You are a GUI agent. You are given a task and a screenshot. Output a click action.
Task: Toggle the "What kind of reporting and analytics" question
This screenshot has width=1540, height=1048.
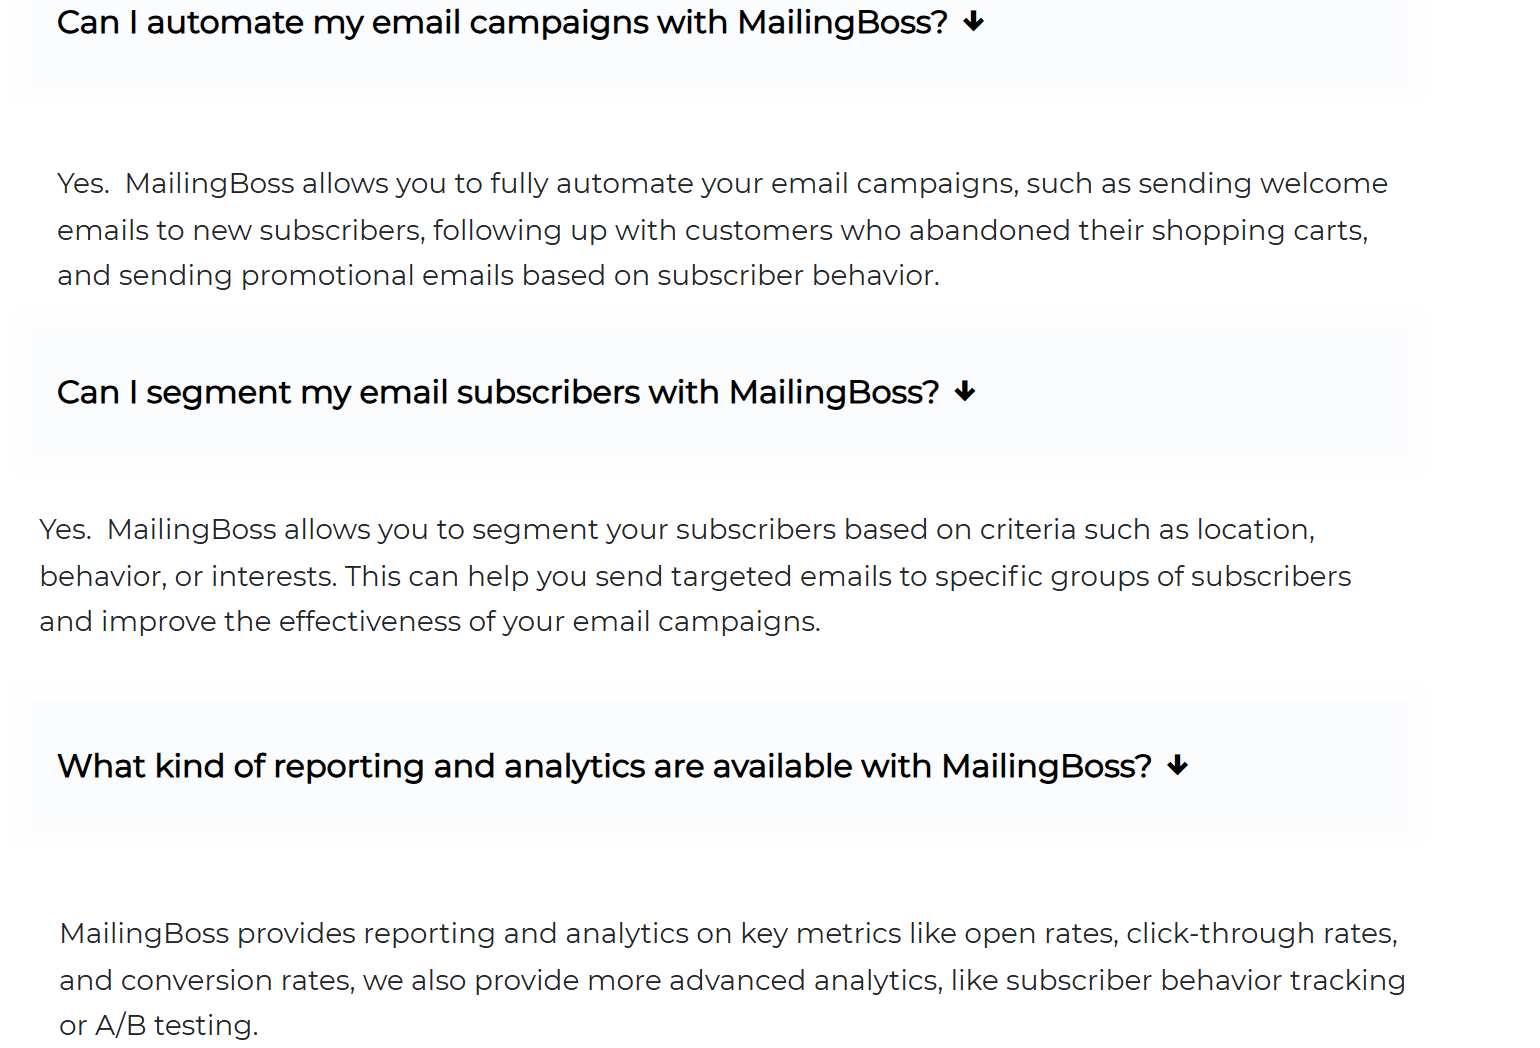[x=604, y=766]
